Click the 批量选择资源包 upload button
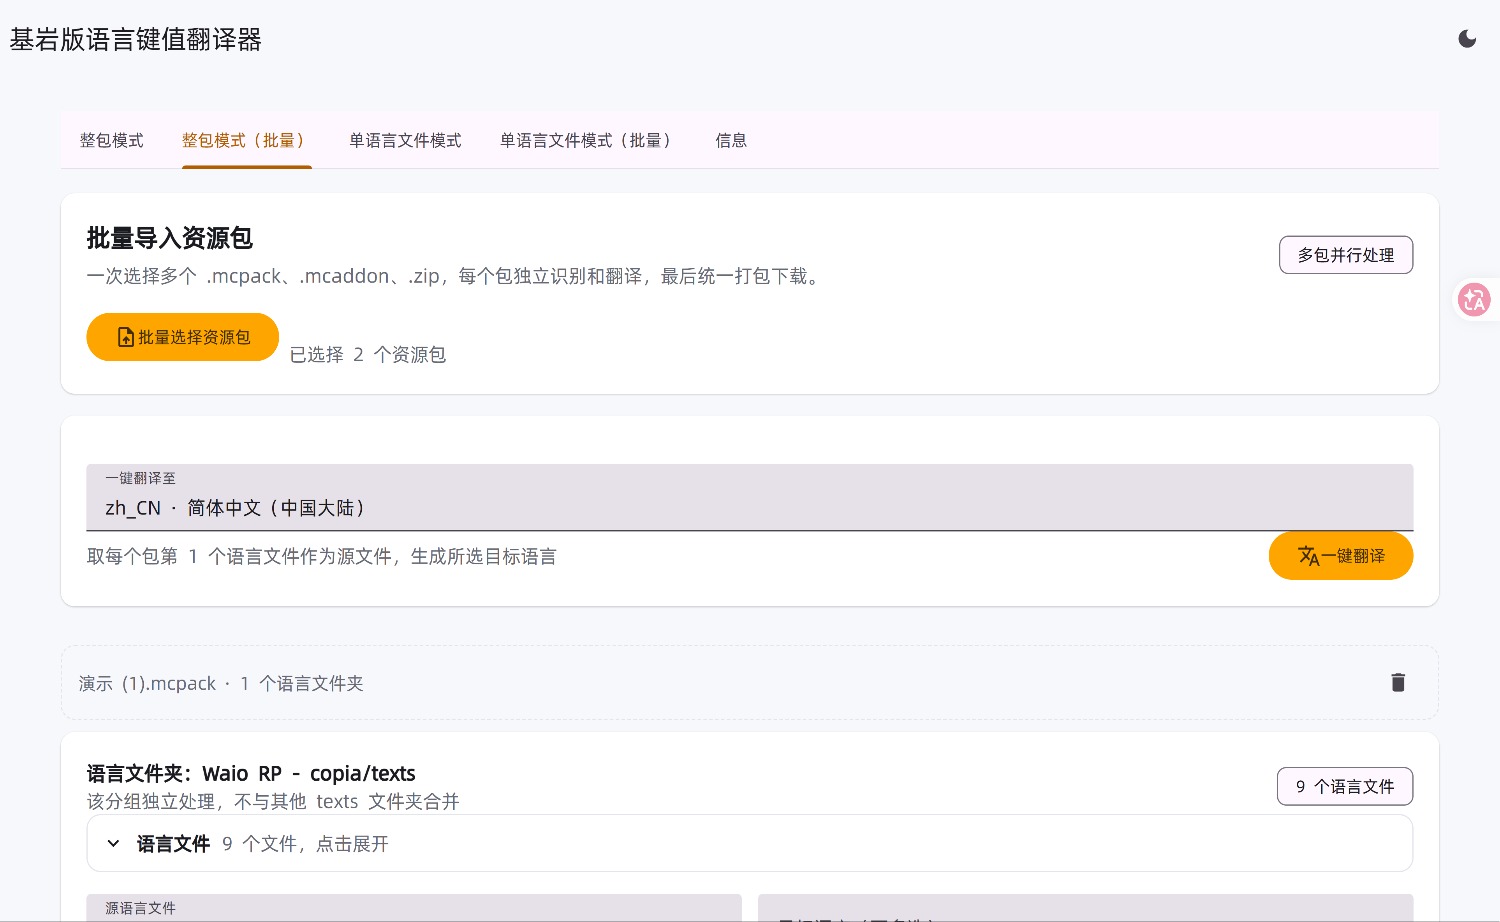Image resolution: width=1500 pixels, height=922 pixels. coord(183,337)
